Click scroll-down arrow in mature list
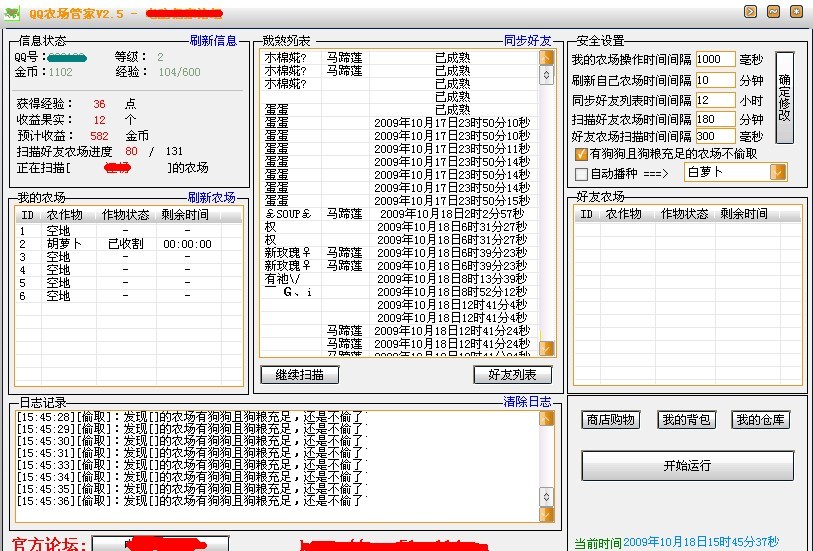 pos(546,348)
